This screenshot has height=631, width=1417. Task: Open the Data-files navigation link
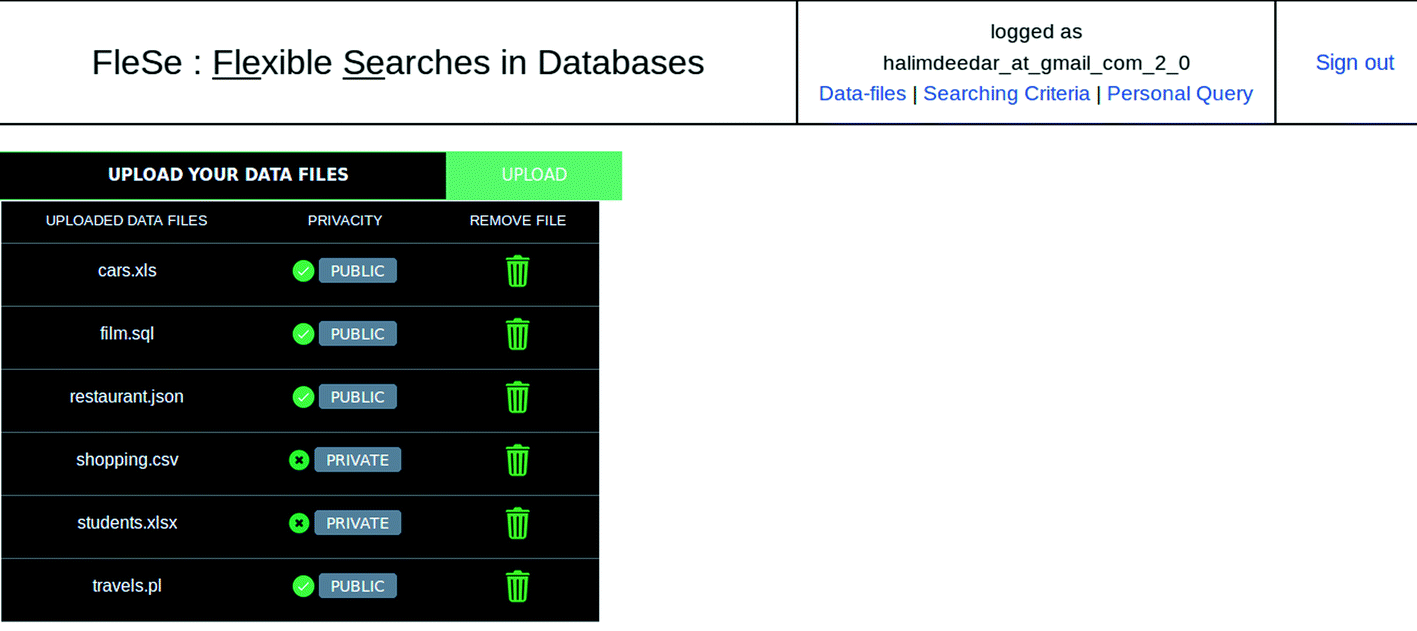point(862,93)
